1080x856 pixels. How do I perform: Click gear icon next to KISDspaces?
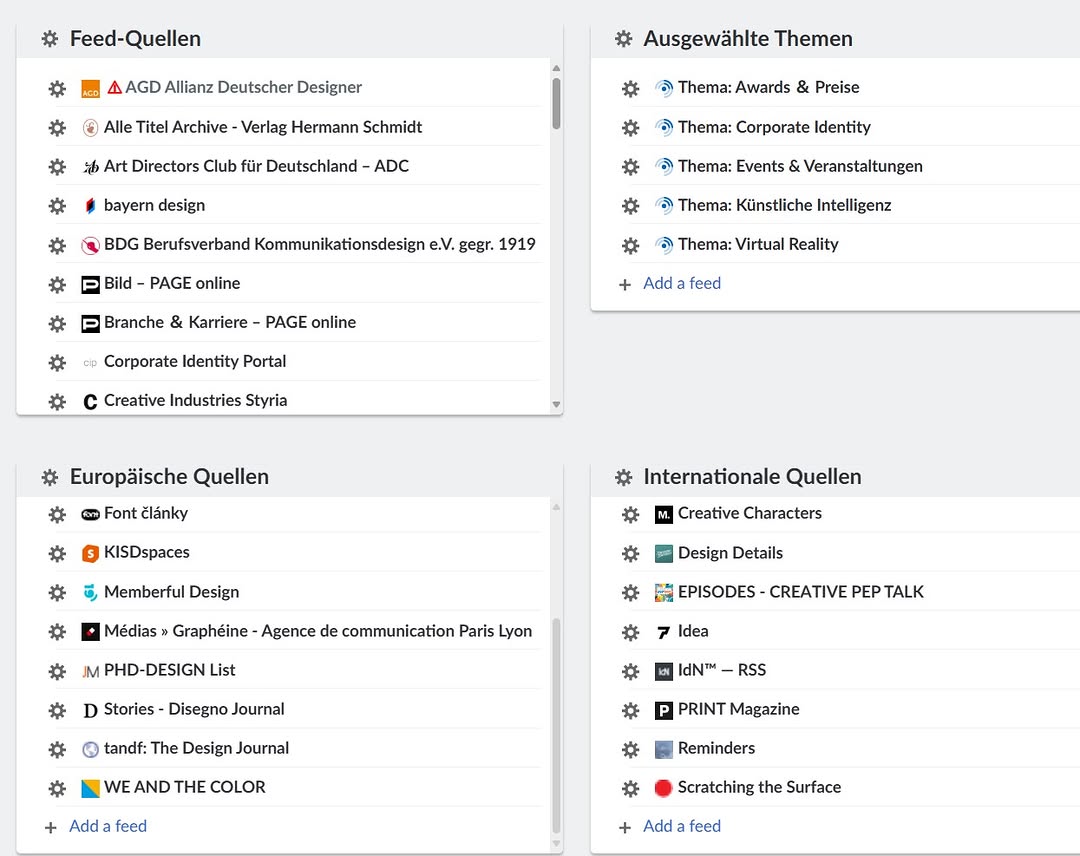[57, 552]
